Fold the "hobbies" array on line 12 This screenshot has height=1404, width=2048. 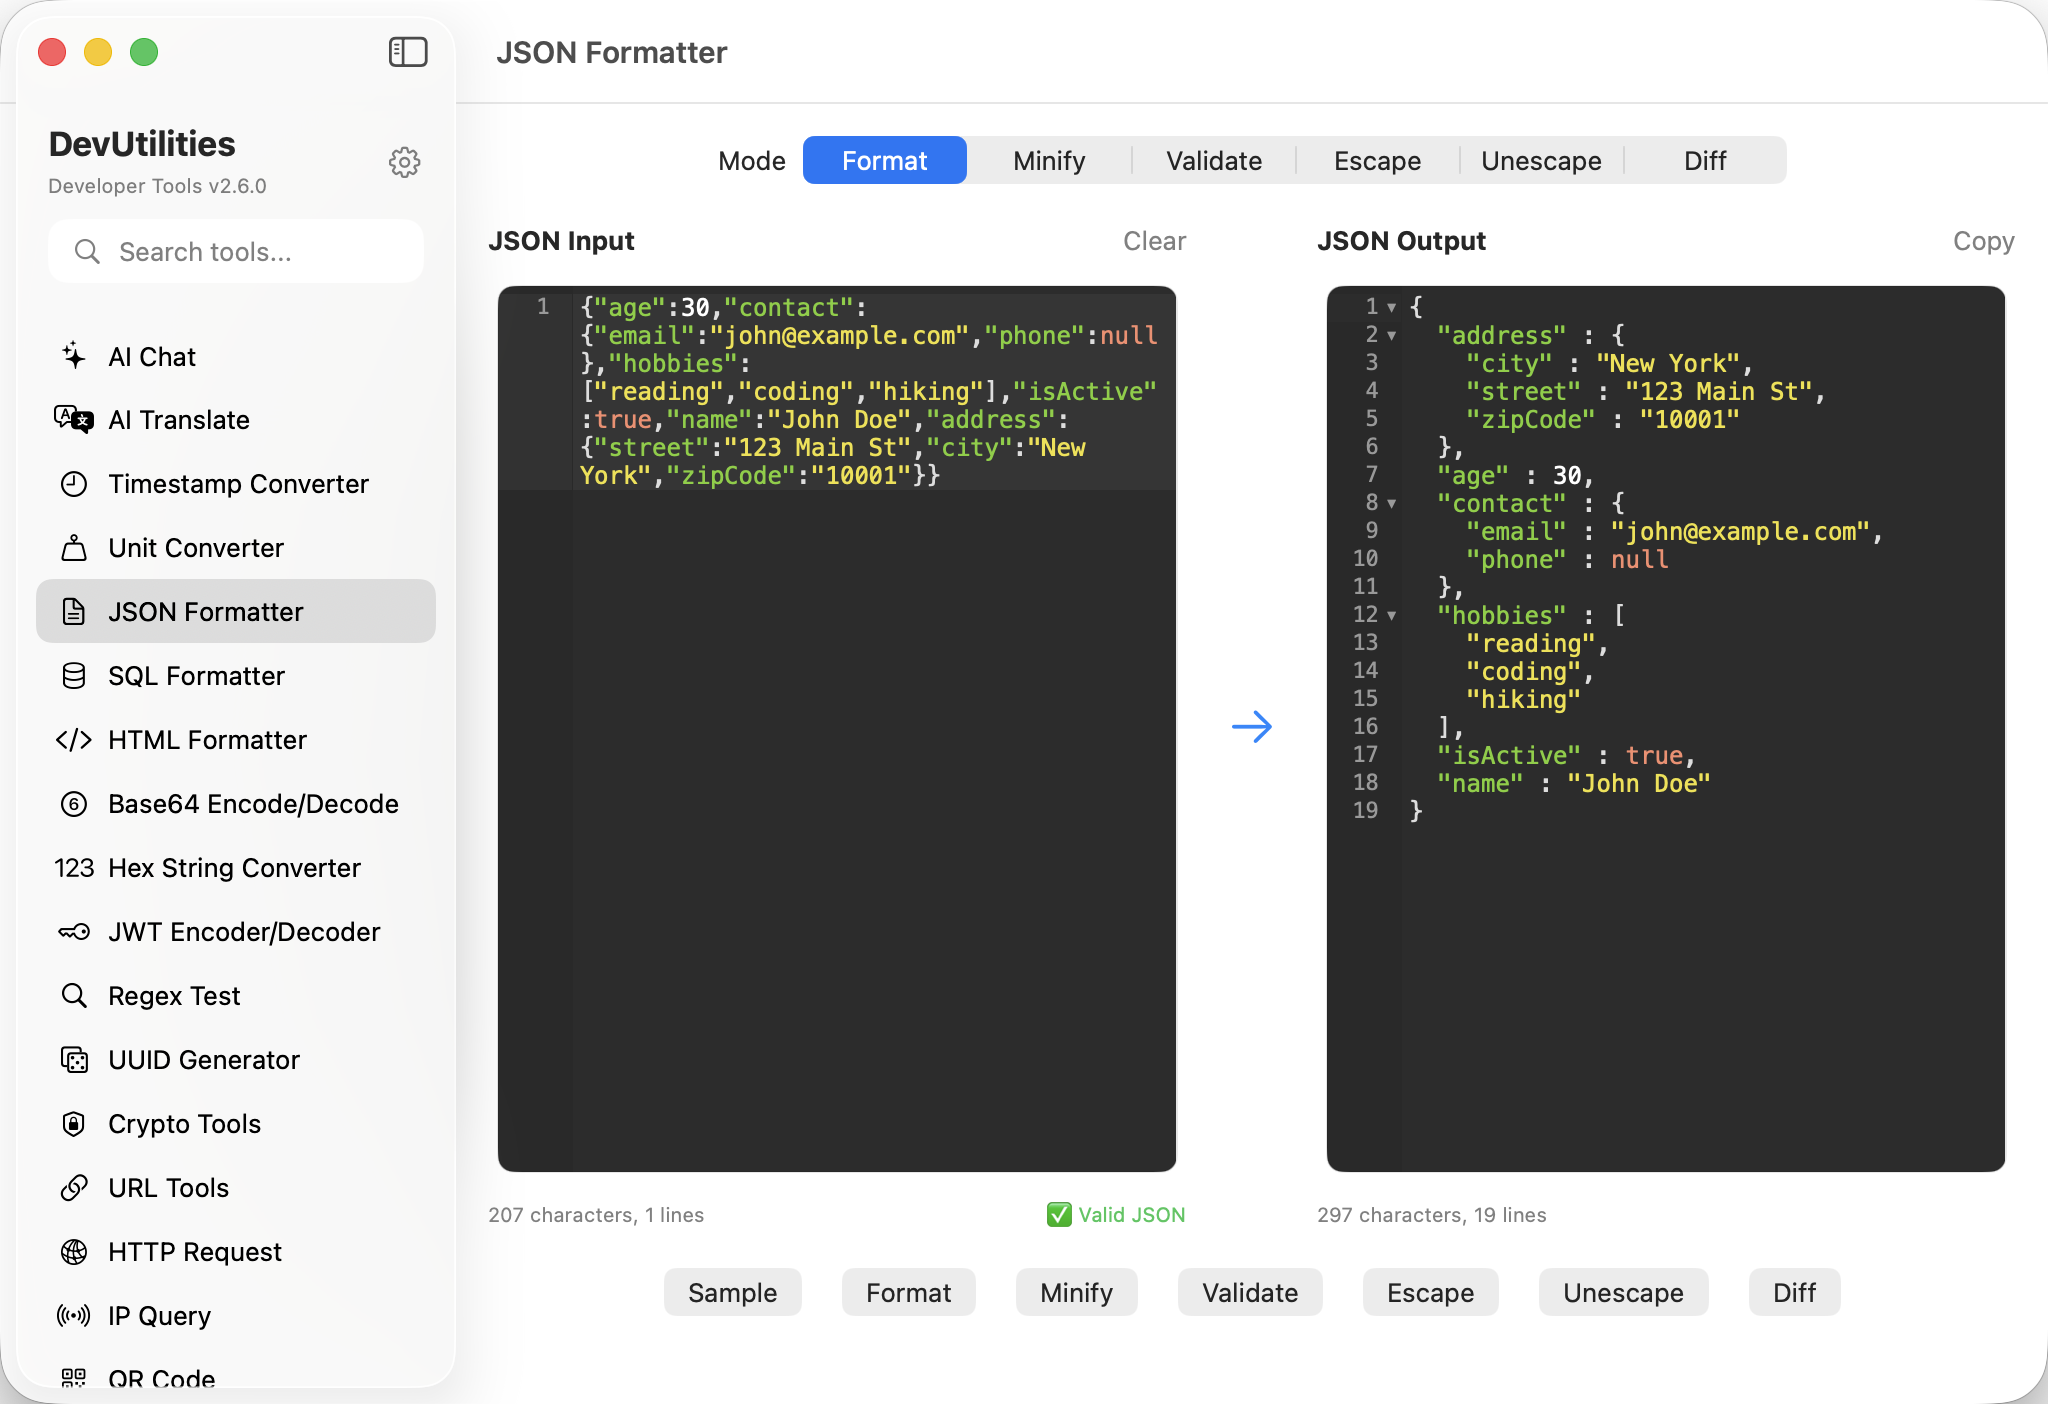tap(1392, 616)
